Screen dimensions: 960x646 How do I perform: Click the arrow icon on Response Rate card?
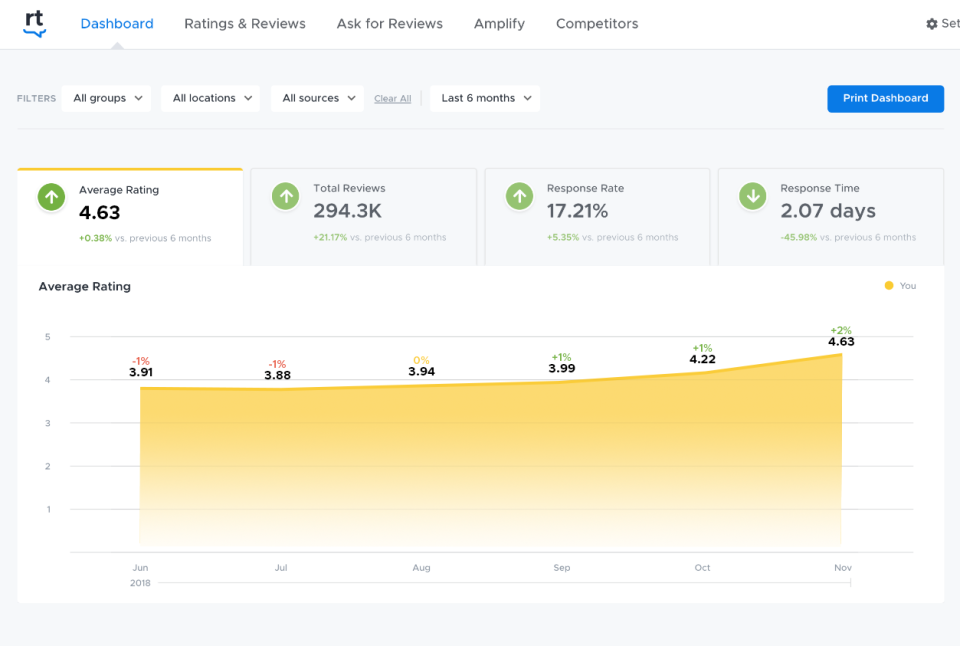click(519, 197)
